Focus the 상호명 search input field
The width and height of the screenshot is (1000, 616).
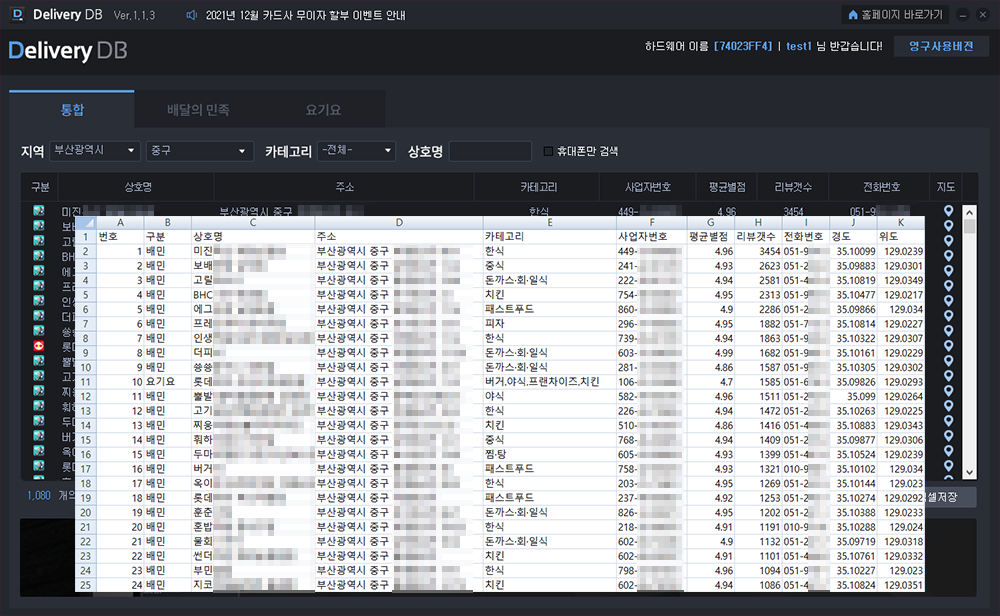click(x=490, y=151)
